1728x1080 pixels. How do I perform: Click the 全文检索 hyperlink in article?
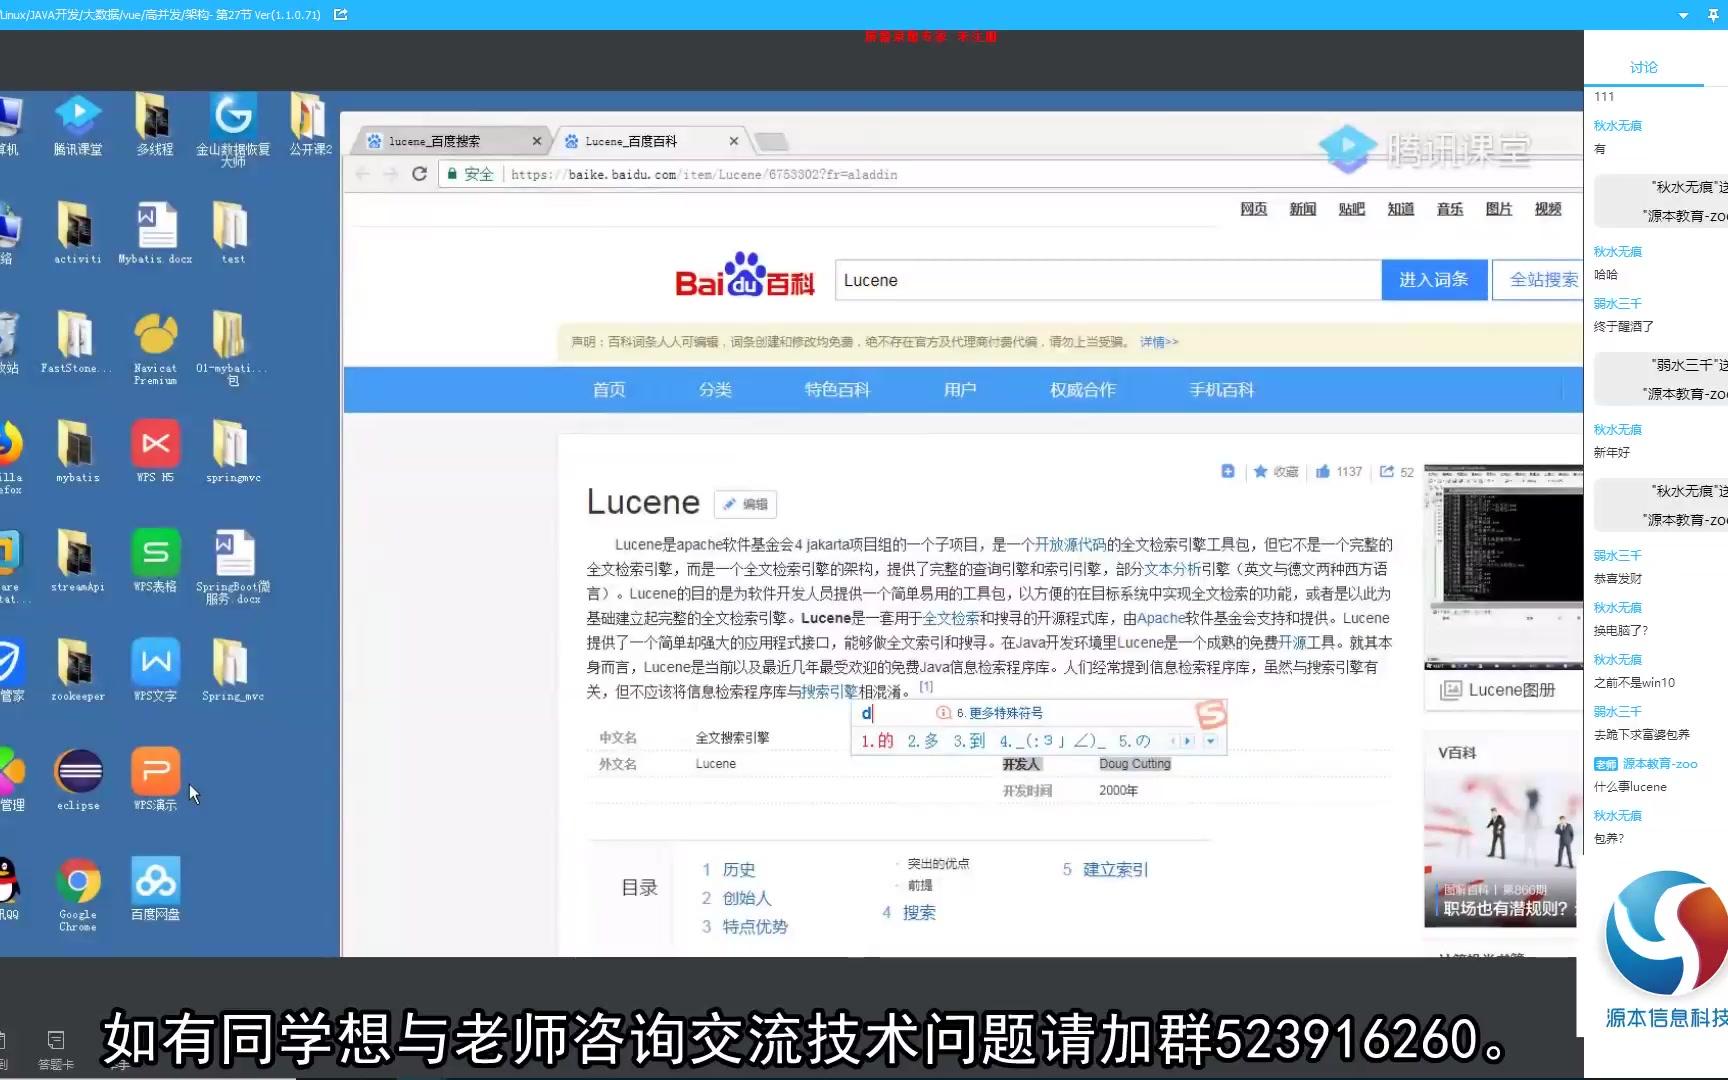[951, 618]
